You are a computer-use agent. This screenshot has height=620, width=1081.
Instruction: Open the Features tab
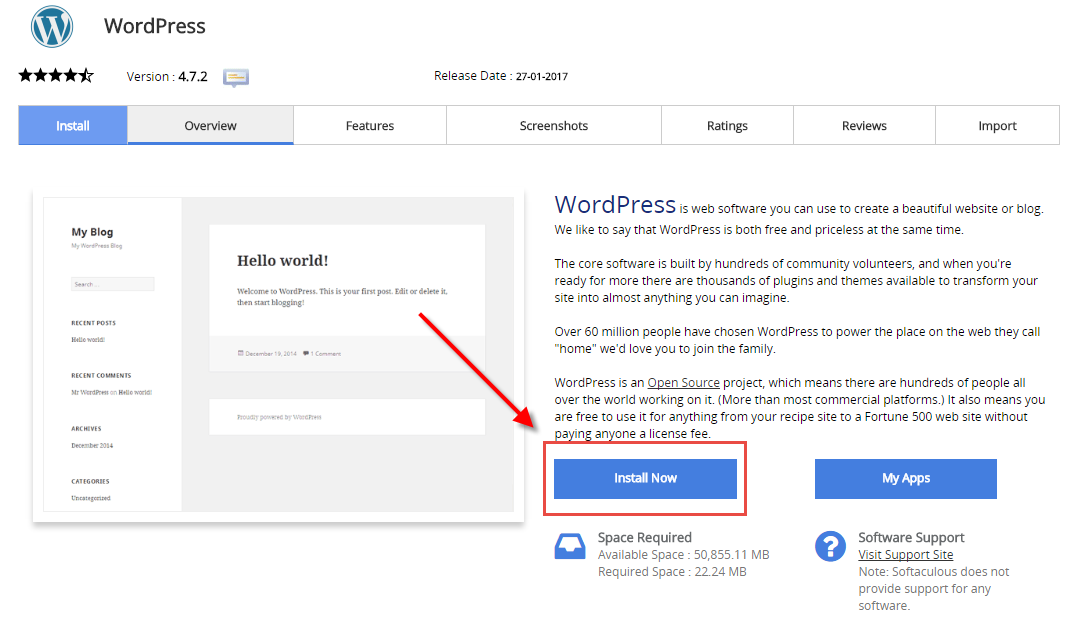point(370,126)
